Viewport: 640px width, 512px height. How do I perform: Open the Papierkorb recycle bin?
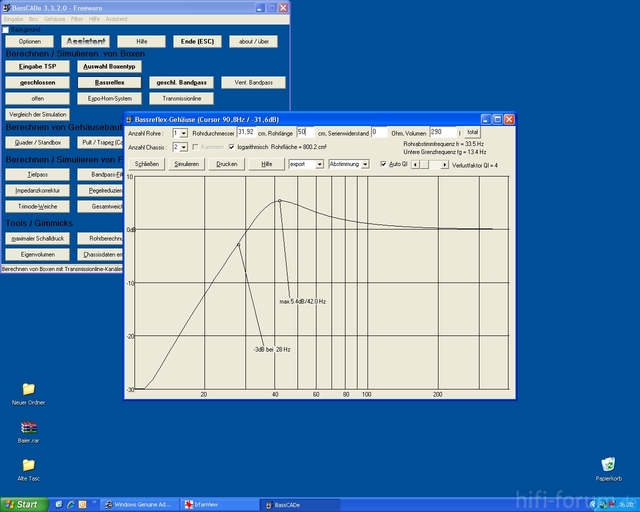(x=608, y=465)
